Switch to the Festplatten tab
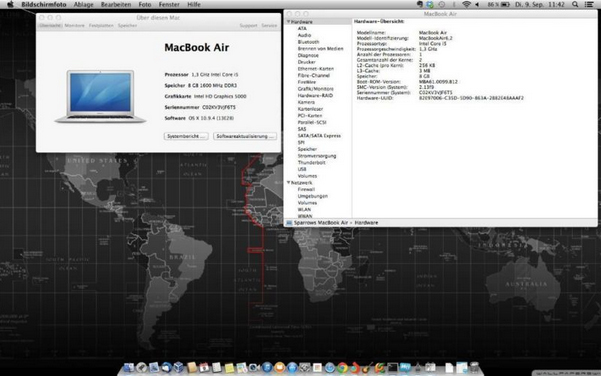The image size is (601, 376). pos(101,25)
